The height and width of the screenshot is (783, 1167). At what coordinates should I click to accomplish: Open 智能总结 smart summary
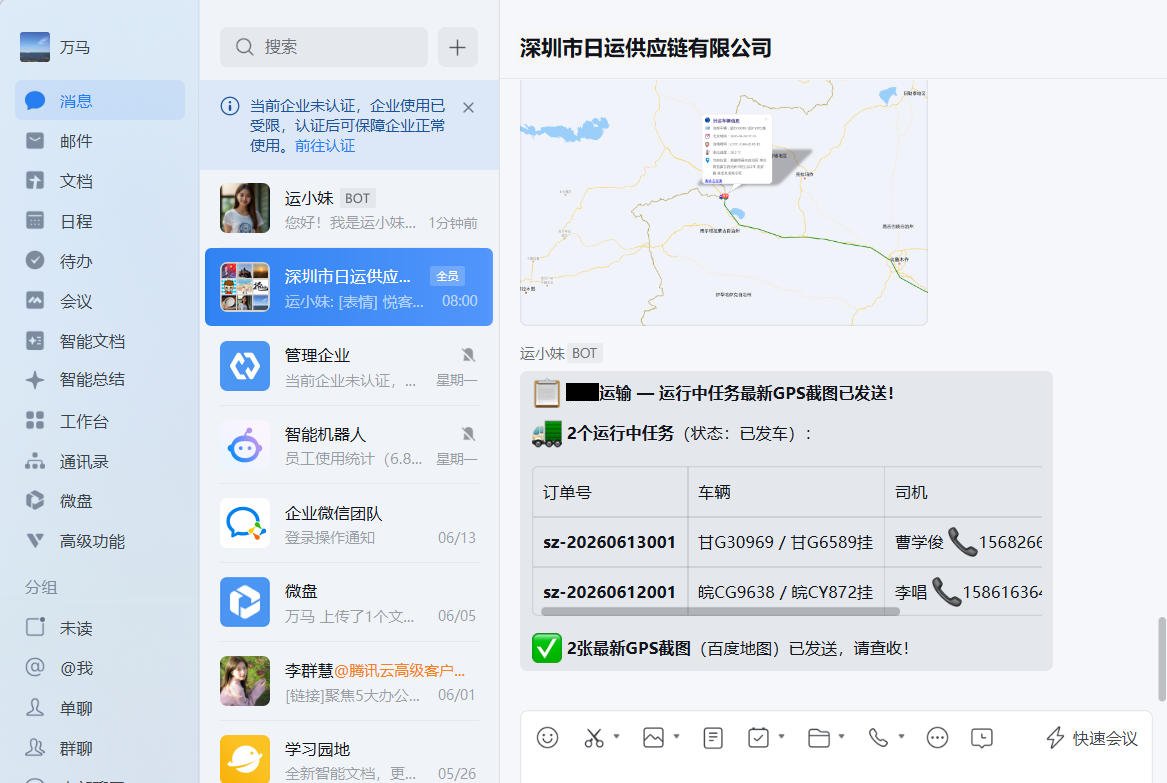tap(100, 380)
